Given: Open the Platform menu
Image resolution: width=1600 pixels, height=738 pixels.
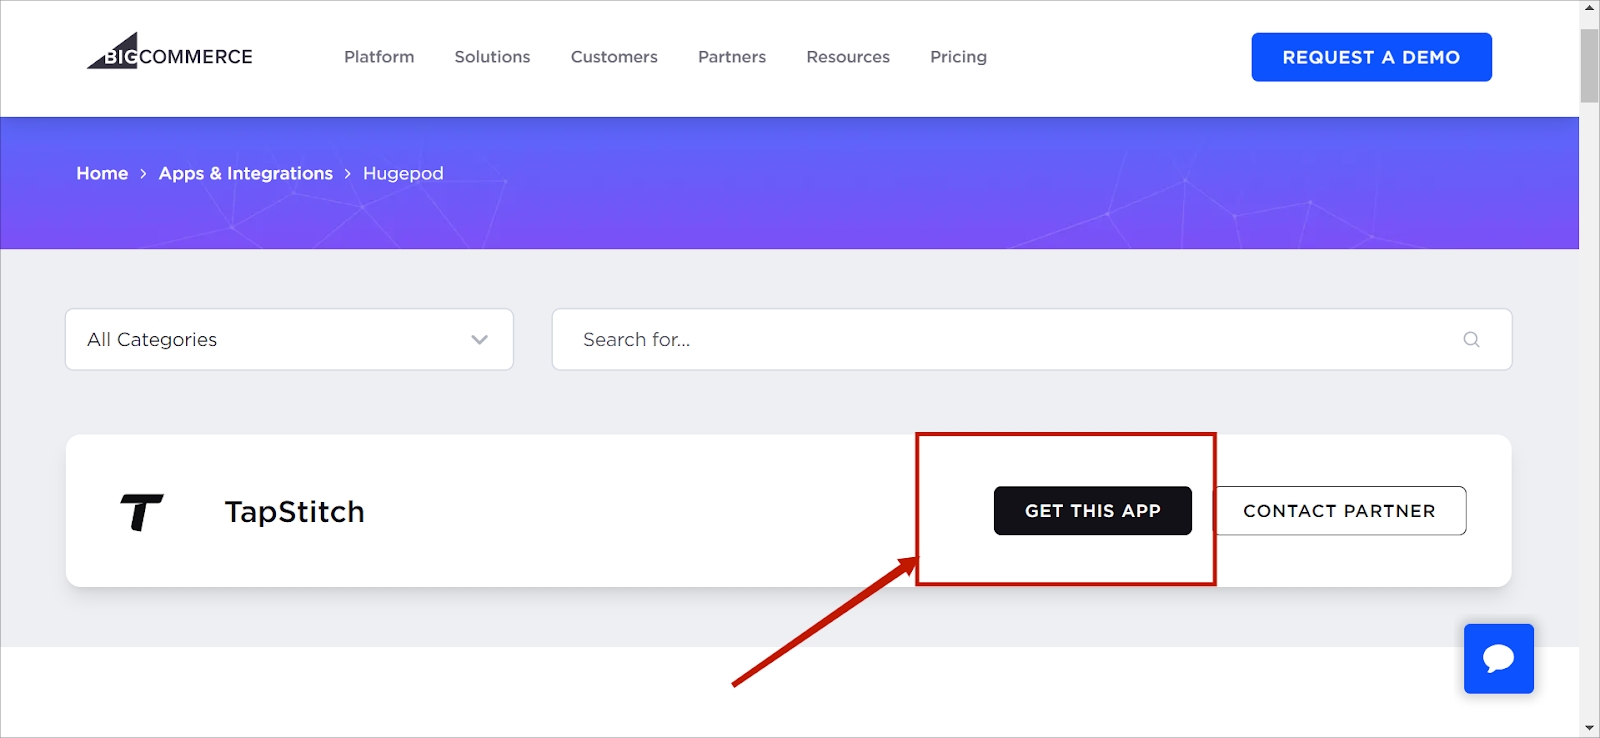Looking at the screenshot, I should point(379,57).
